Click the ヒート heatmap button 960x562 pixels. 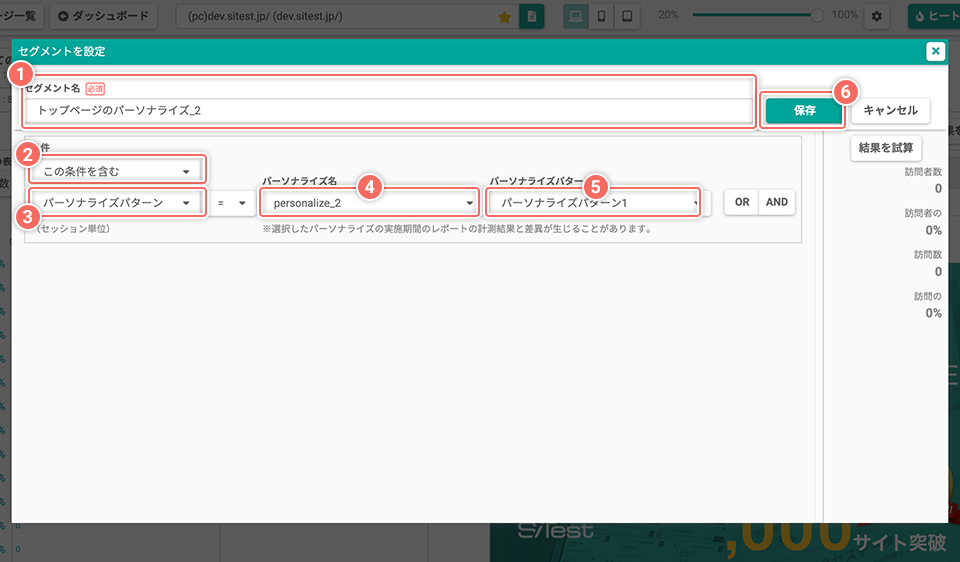934,17
